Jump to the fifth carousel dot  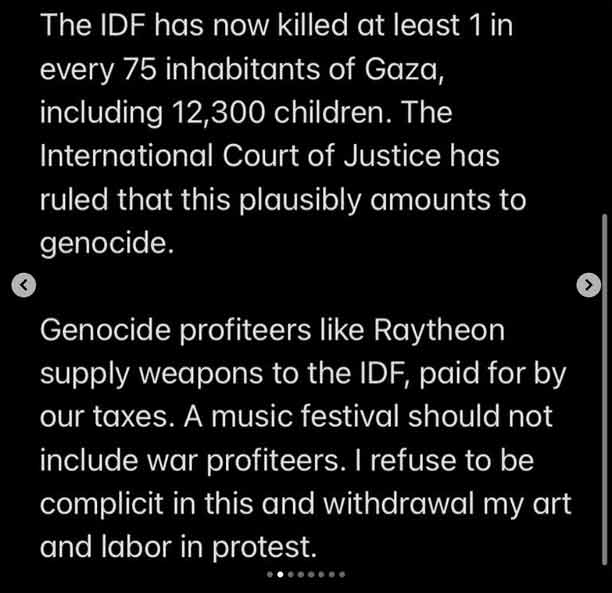pos(311,574)
